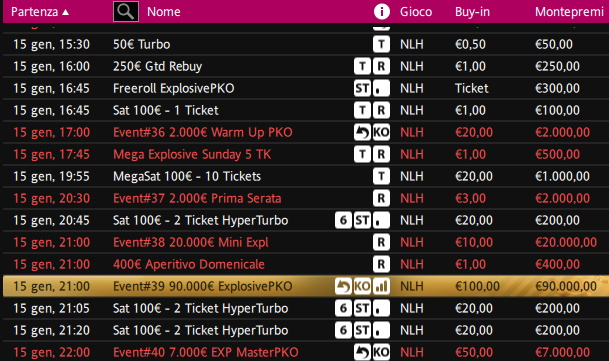This screenshot has height=361, width=609.
Task: Click the T turbo badge on 50€ Turbo
Action: point(381,44)
